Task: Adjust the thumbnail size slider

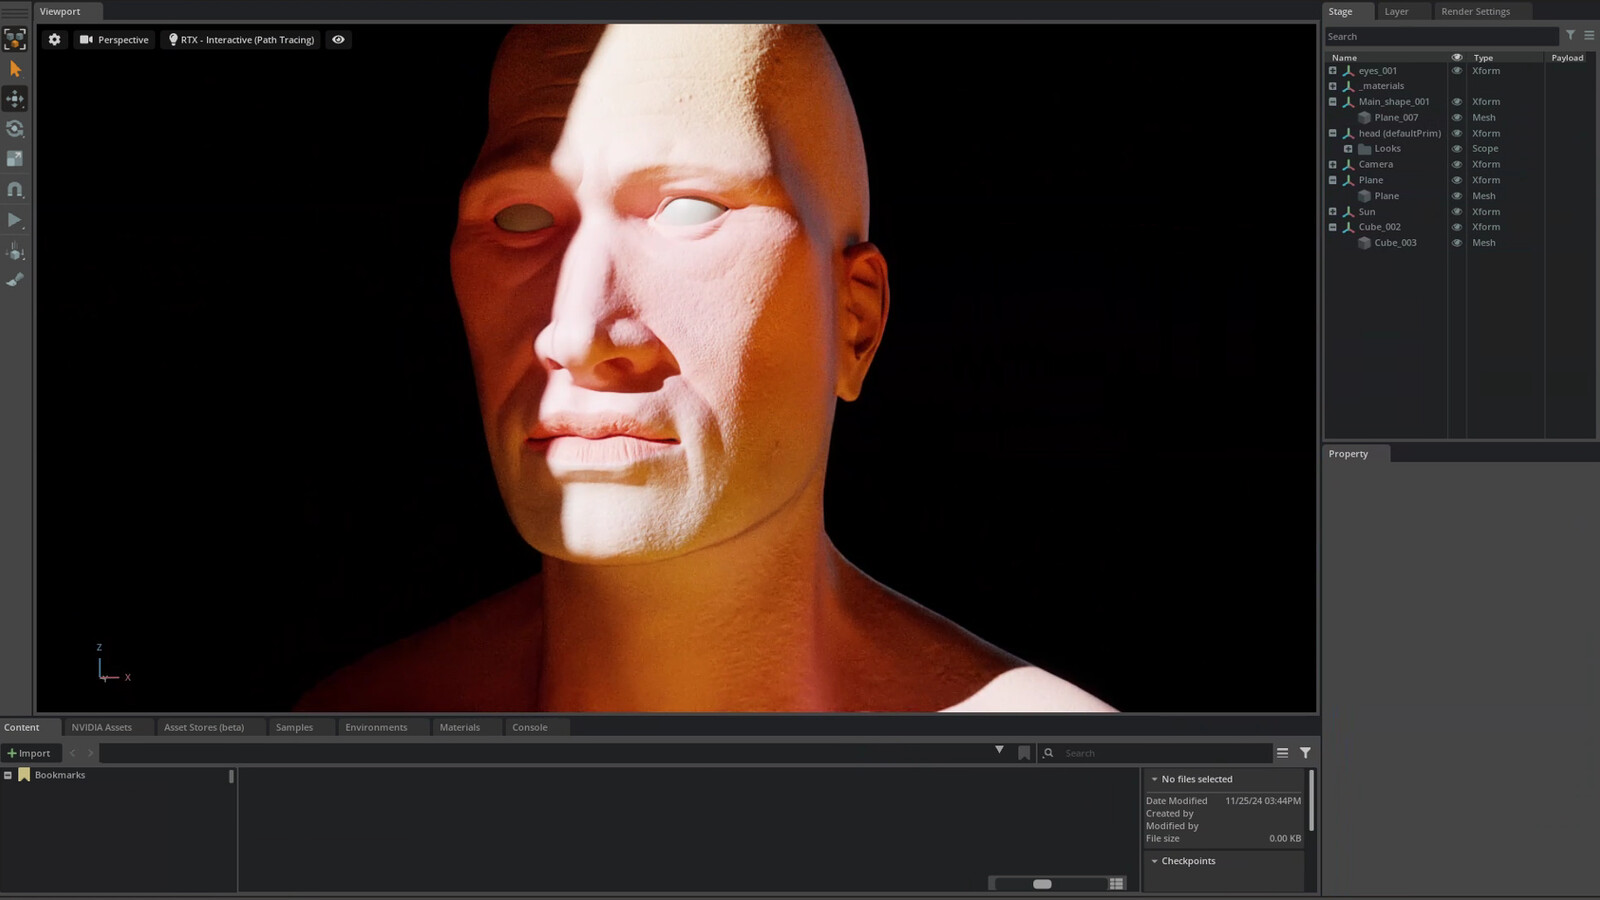Action: (x=1042, y=884)
